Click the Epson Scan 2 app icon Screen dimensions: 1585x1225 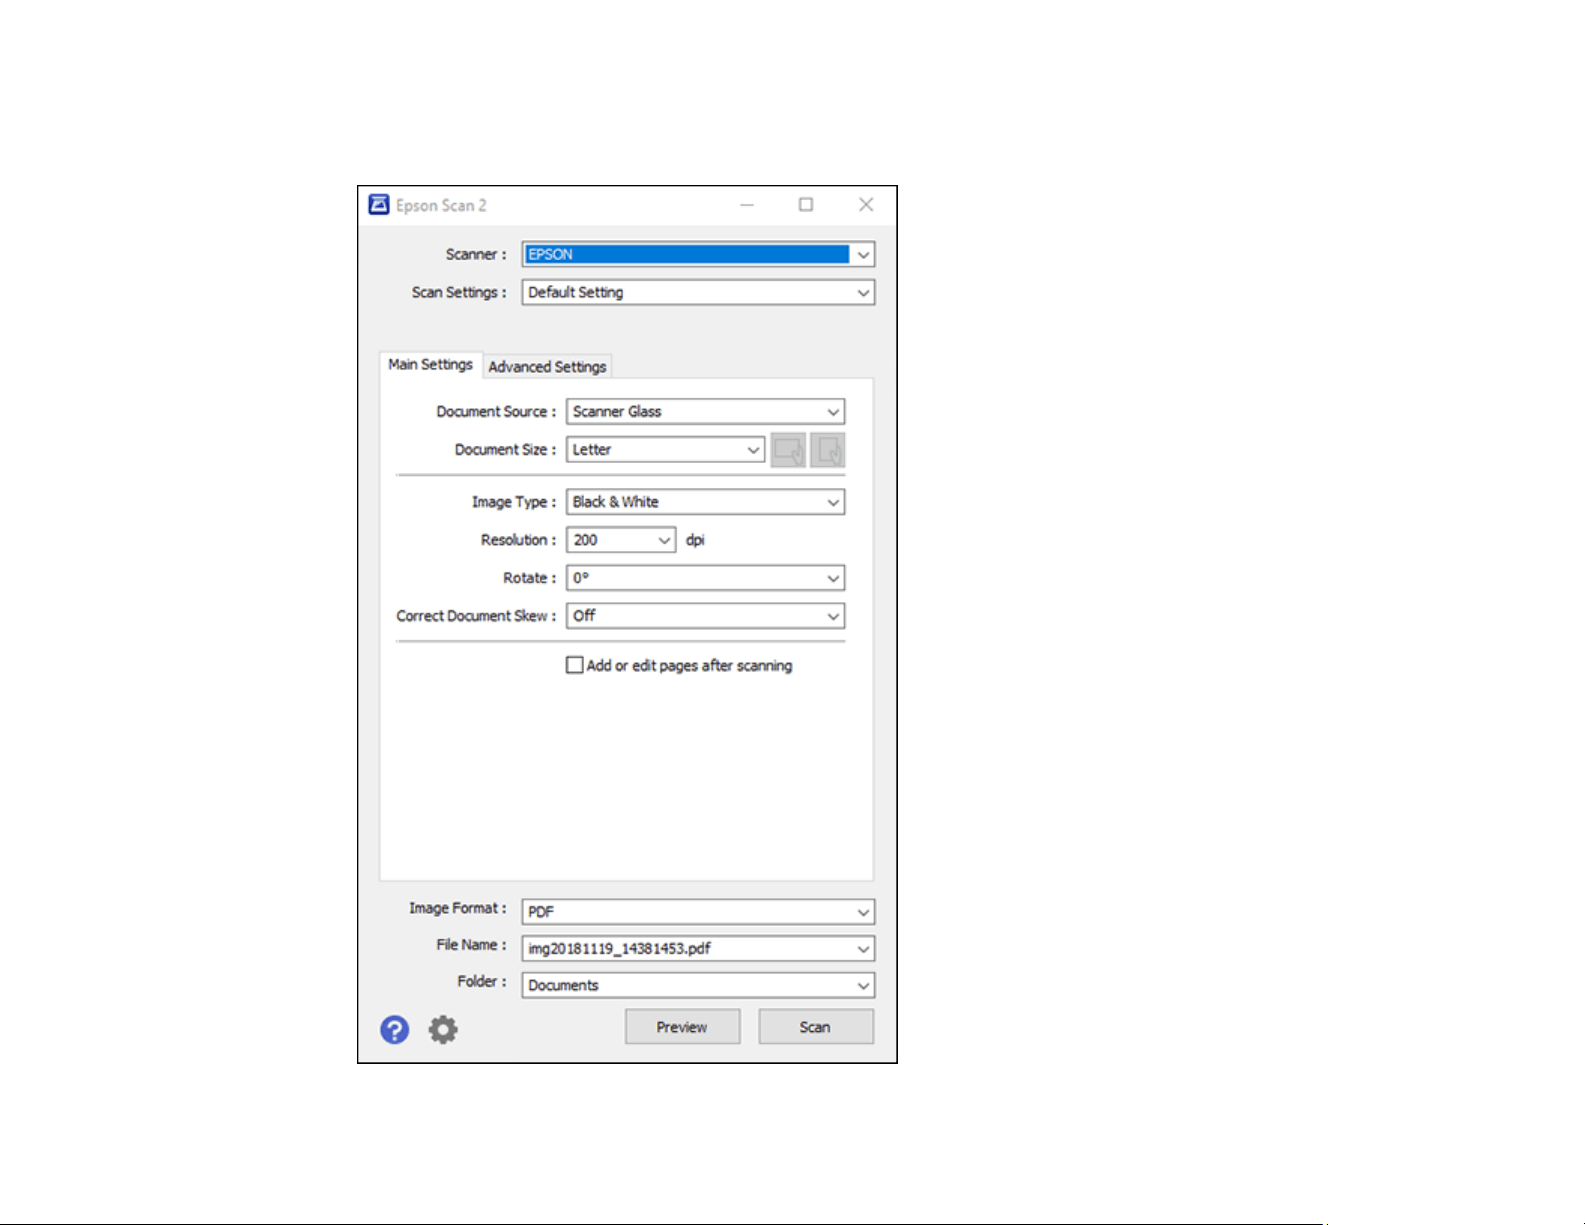point(379,205)
